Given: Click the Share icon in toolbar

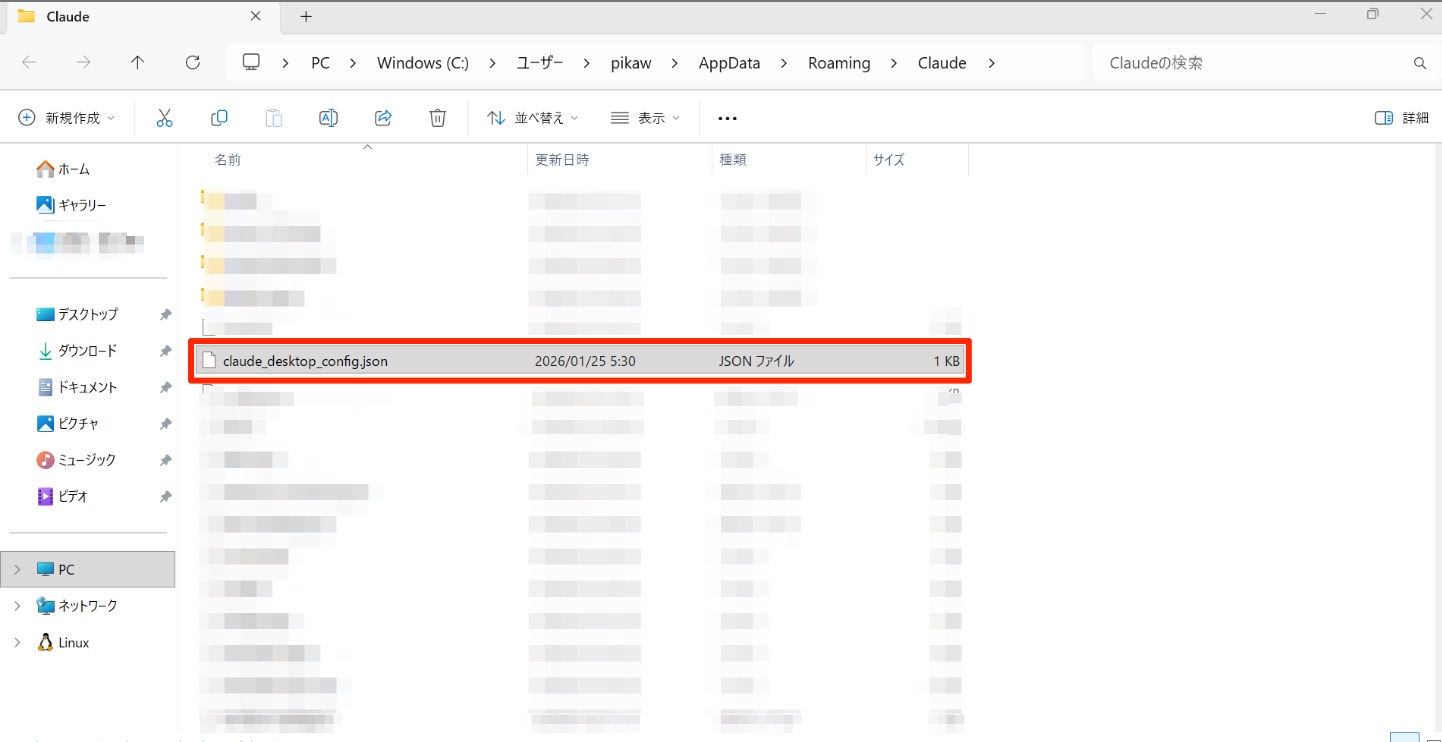Looking at the screenshot, I should pos(383,118).
